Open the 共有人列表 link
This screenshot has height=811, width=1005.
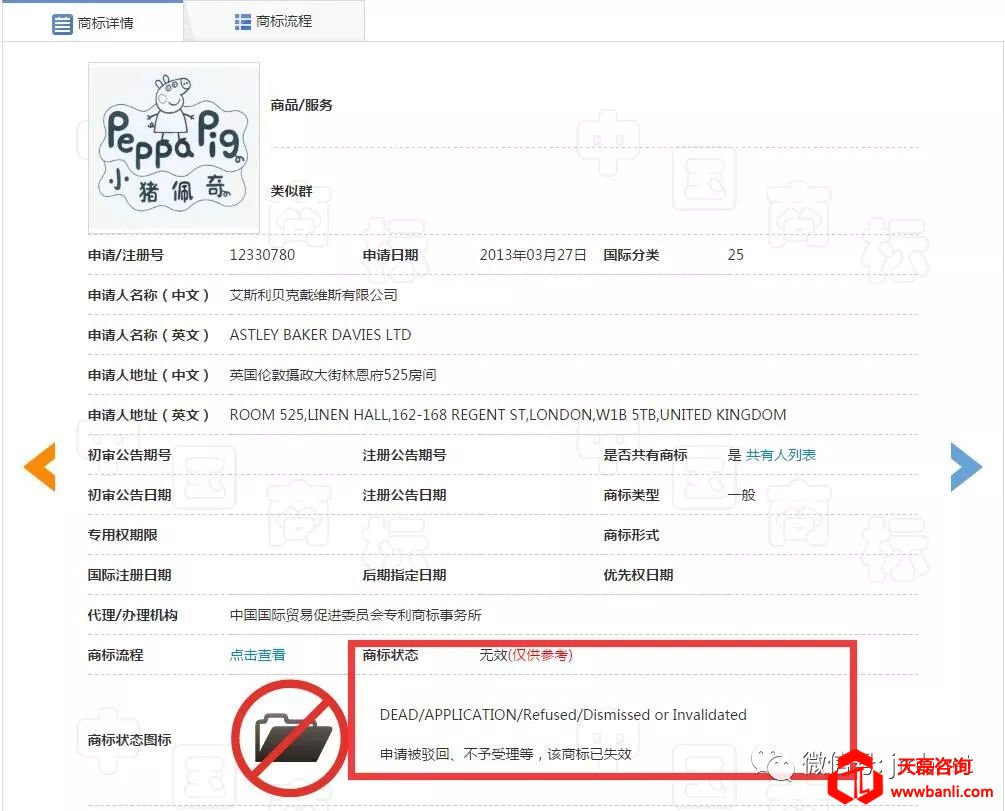click(780, 455)
